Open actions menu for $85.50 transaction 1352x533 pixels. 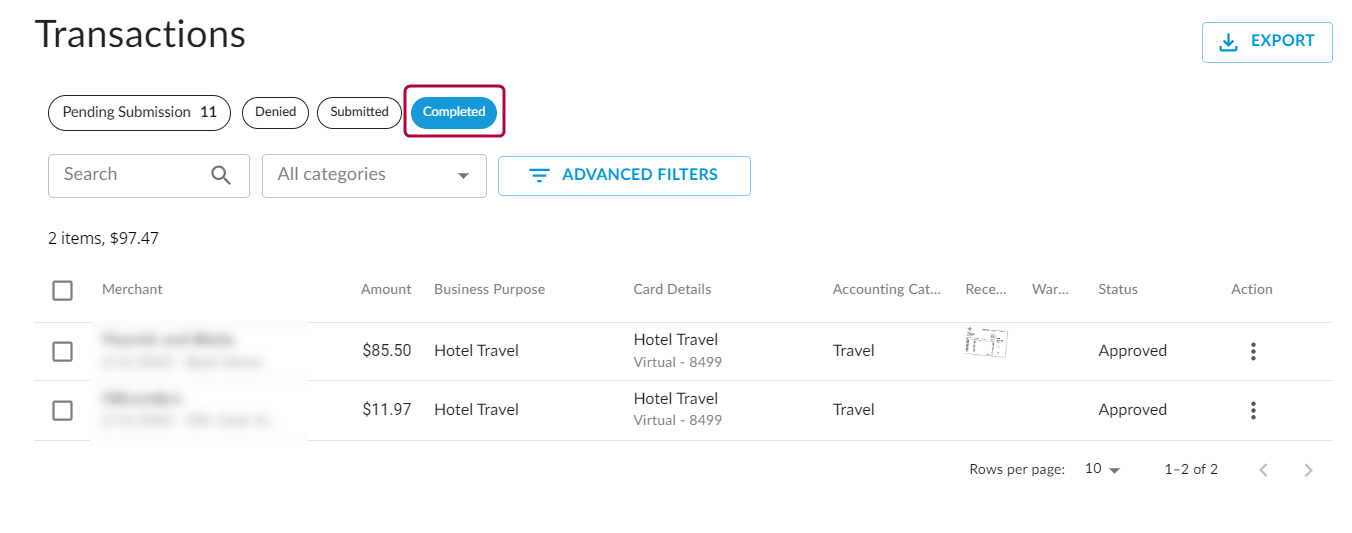click(1252, 351)
